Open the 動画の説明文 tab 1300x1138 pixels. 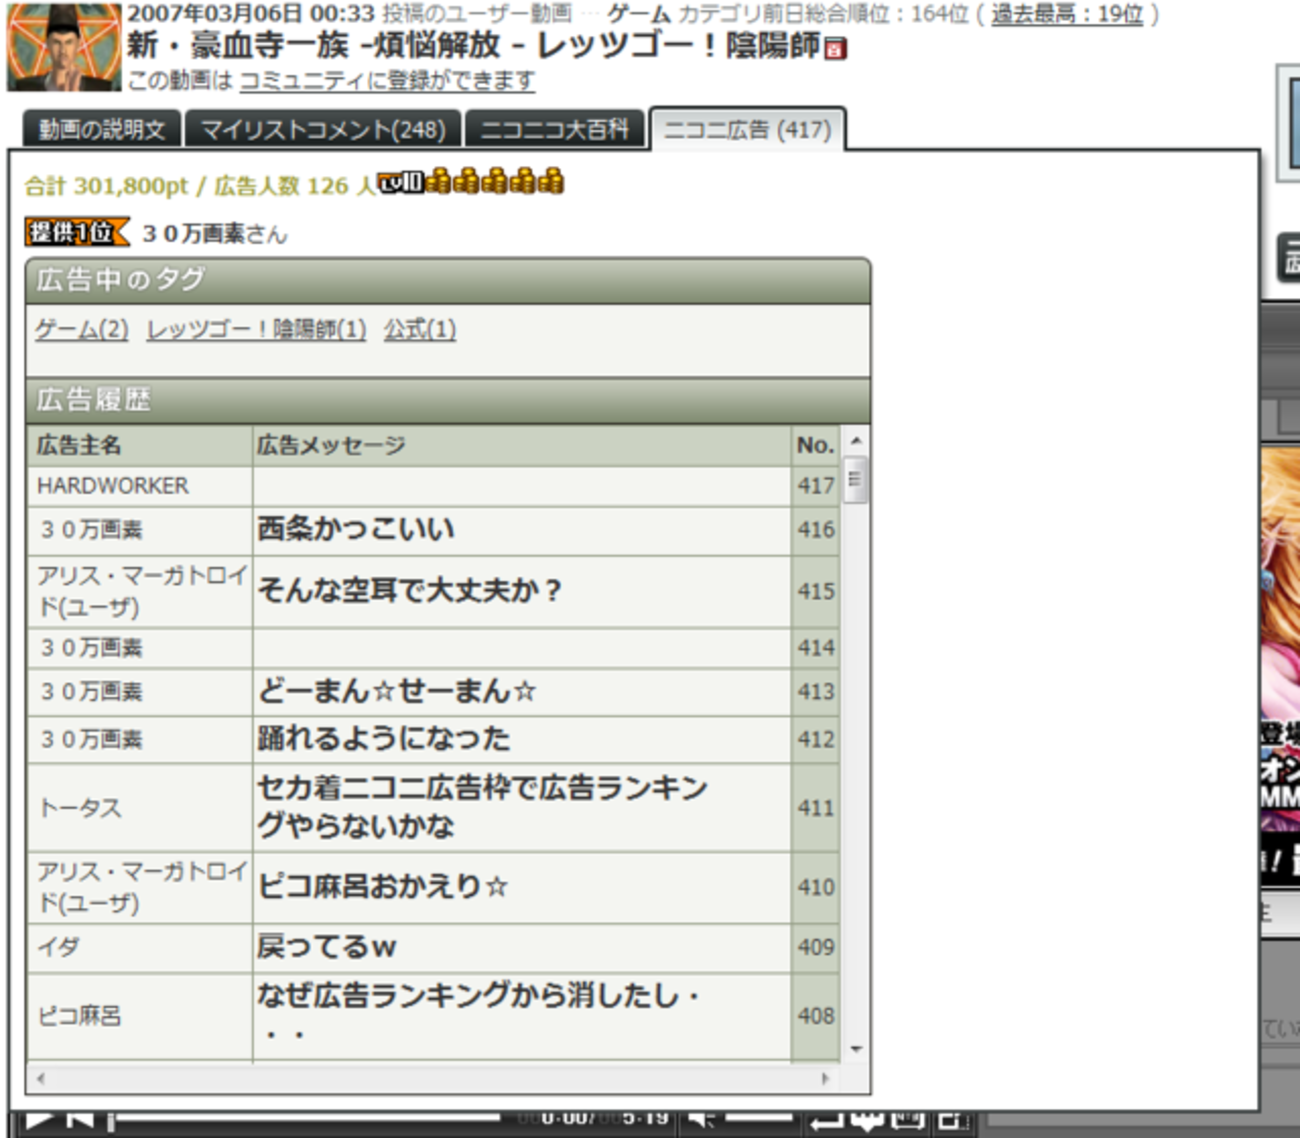coord(101,129)
